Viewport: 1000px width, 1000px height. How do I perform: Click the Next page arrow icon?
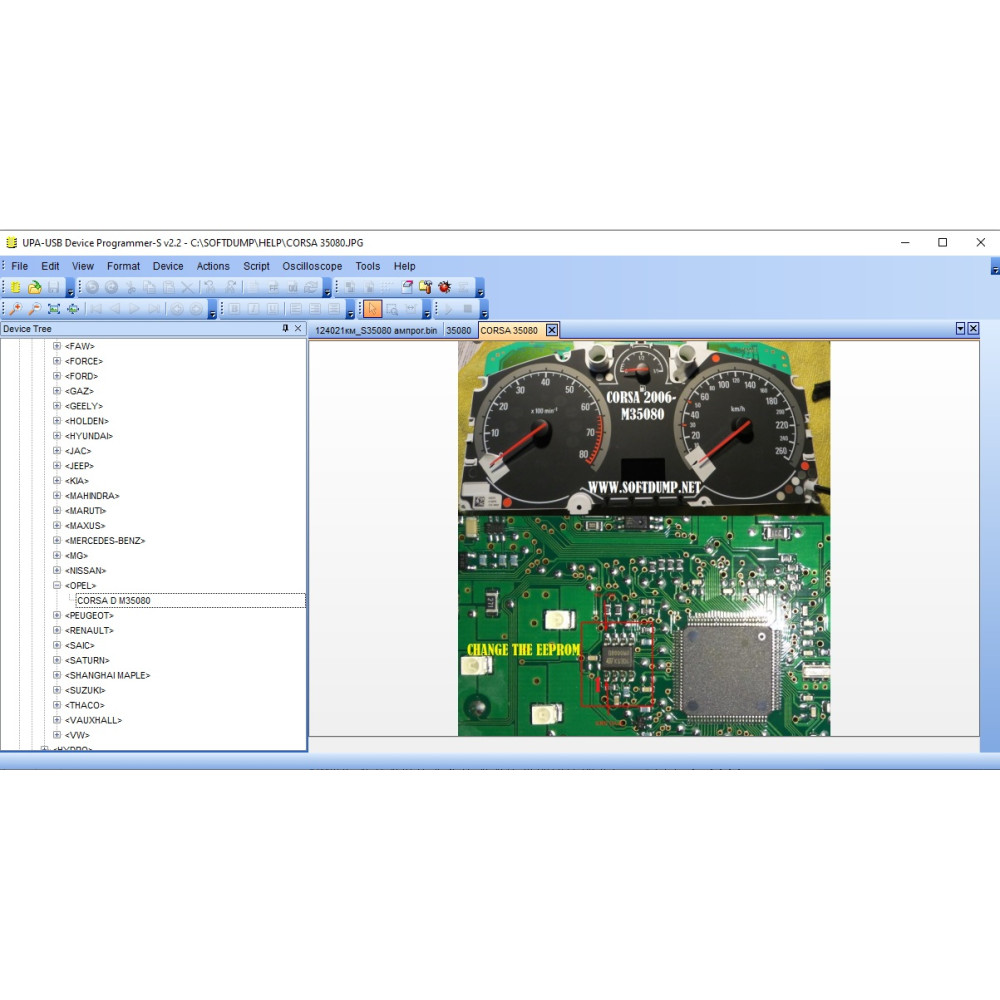pos(134,309)
